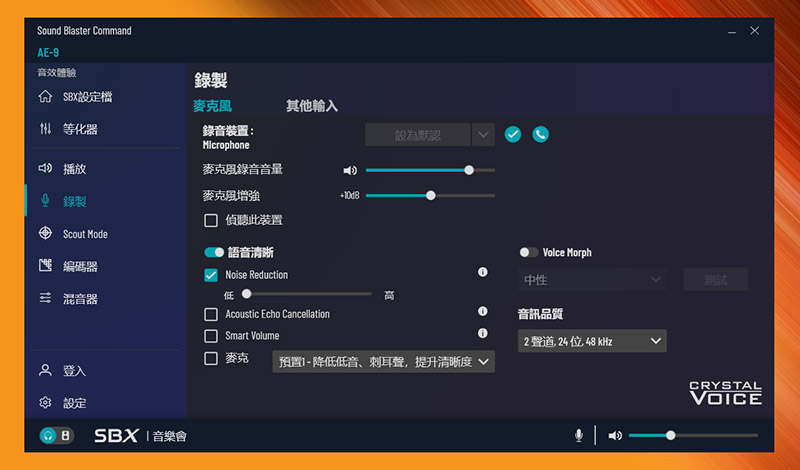Click bottom bar microphone icon
This screenshot has height=470, width=800.
(x=579, y=435)
